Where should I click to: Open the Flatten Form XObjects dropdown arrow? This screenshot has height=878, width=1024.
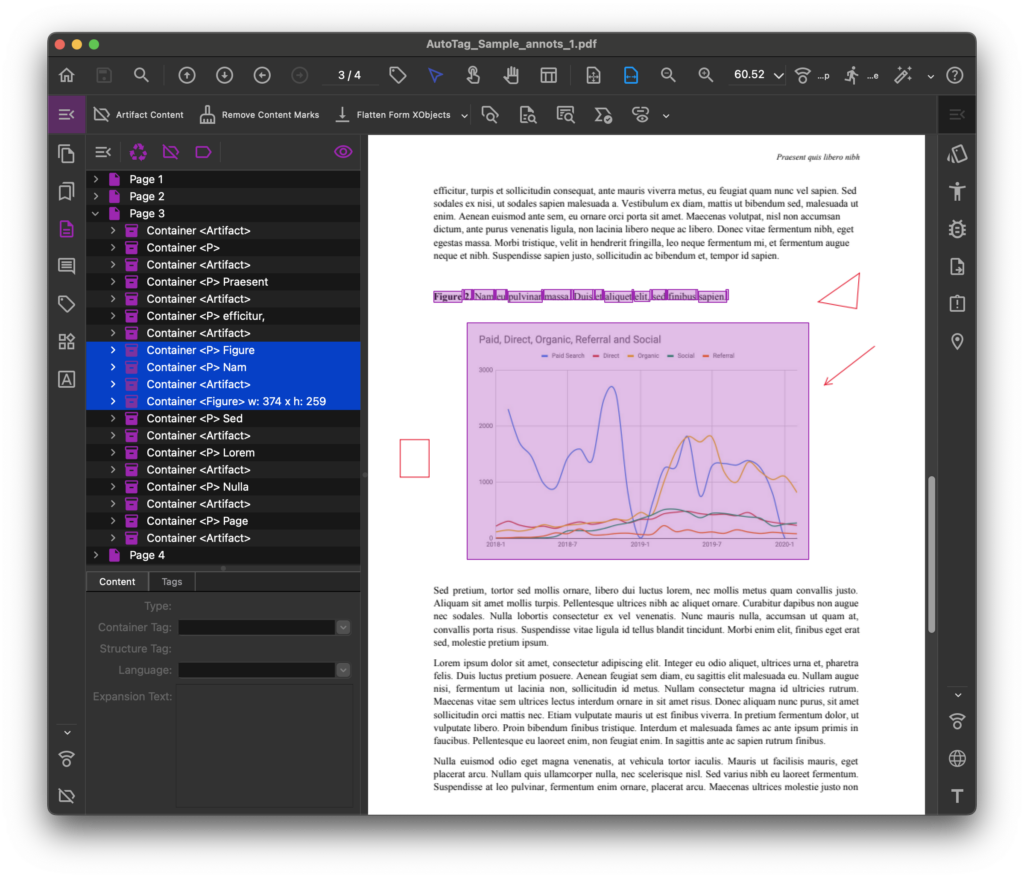pos(464,116)
